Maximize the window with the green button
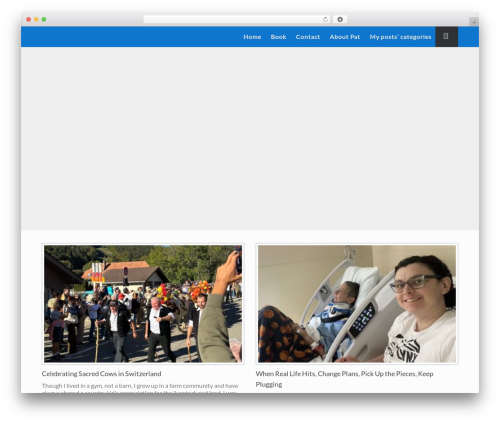 point(44,20)
